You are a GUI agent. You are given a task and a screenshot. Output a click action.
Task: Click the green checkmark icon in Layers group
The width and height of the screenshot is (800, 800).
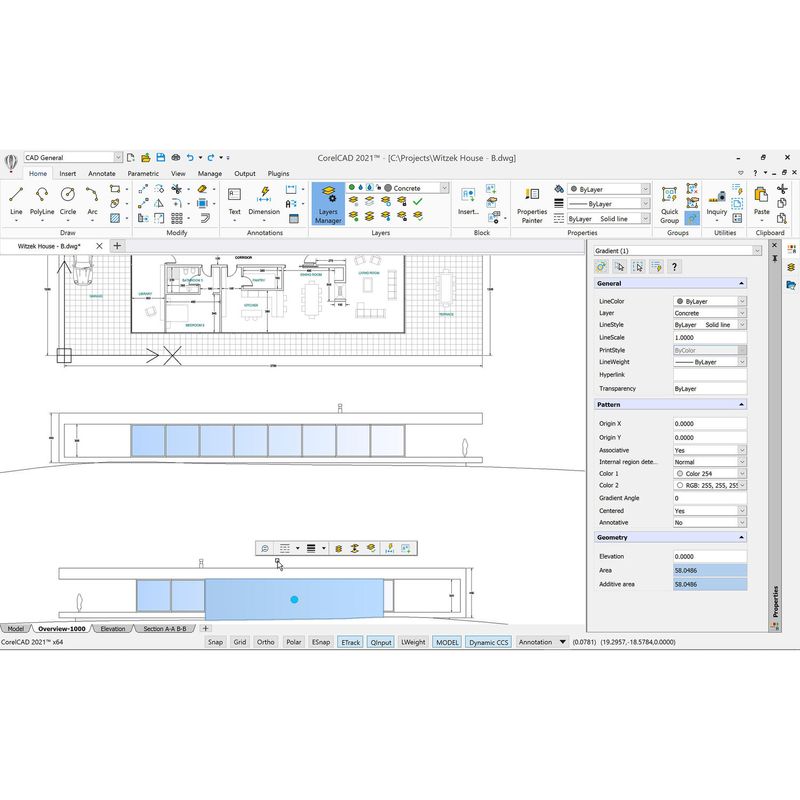pos(418,202)
